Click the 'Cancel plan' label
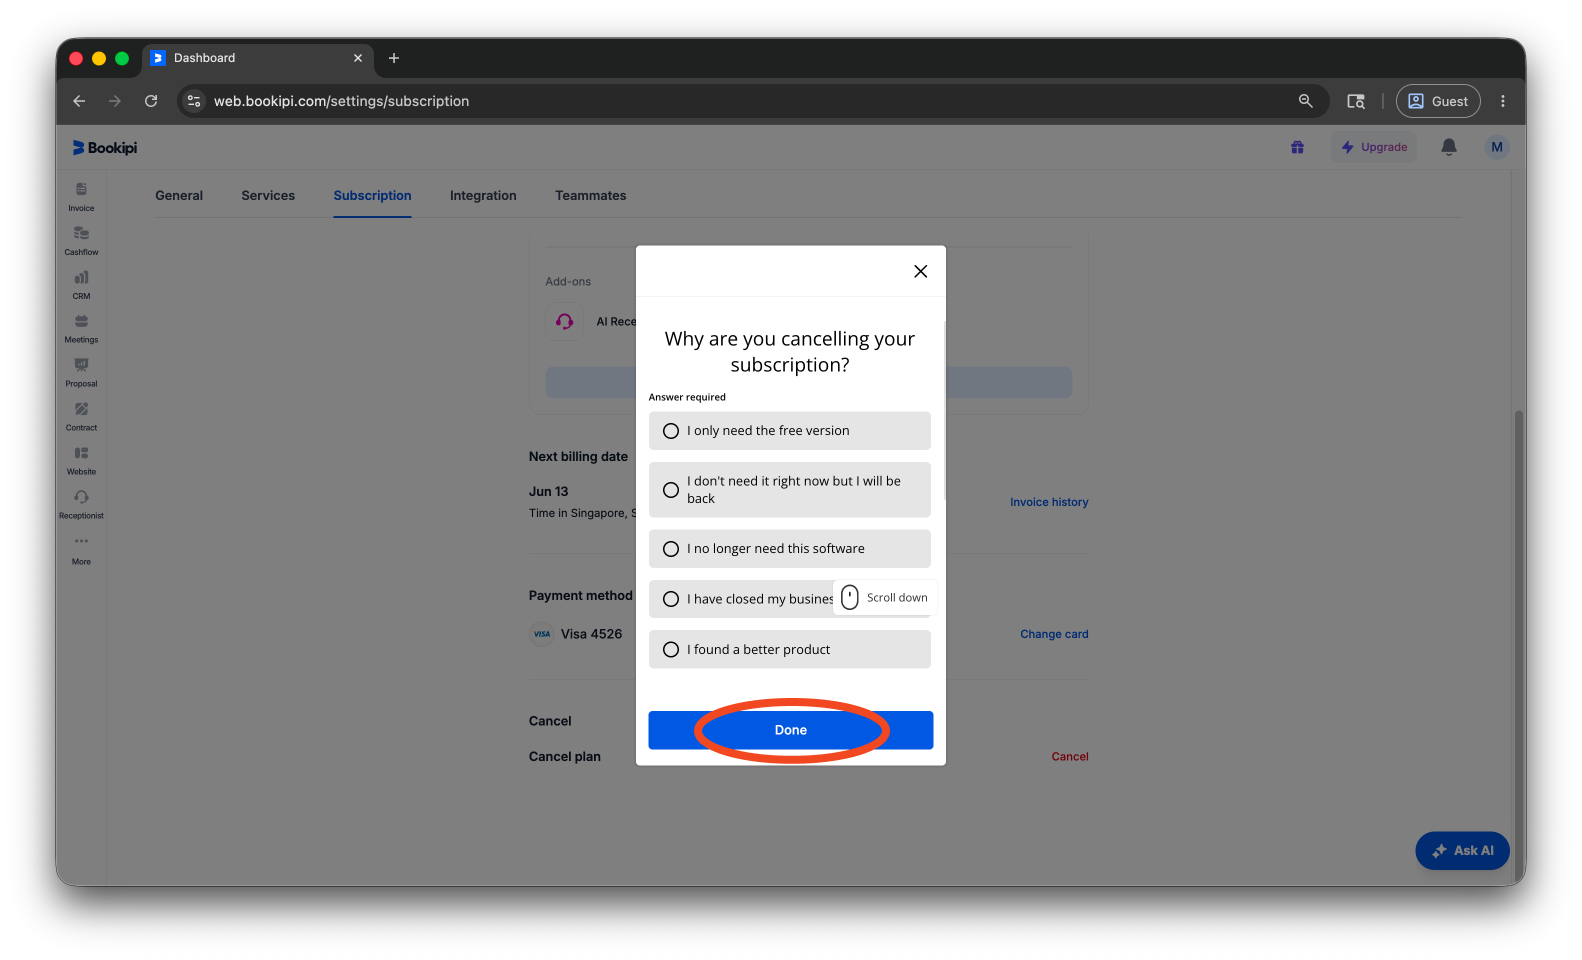Screen dimensions: 1582x960 (x=565, y=757)
